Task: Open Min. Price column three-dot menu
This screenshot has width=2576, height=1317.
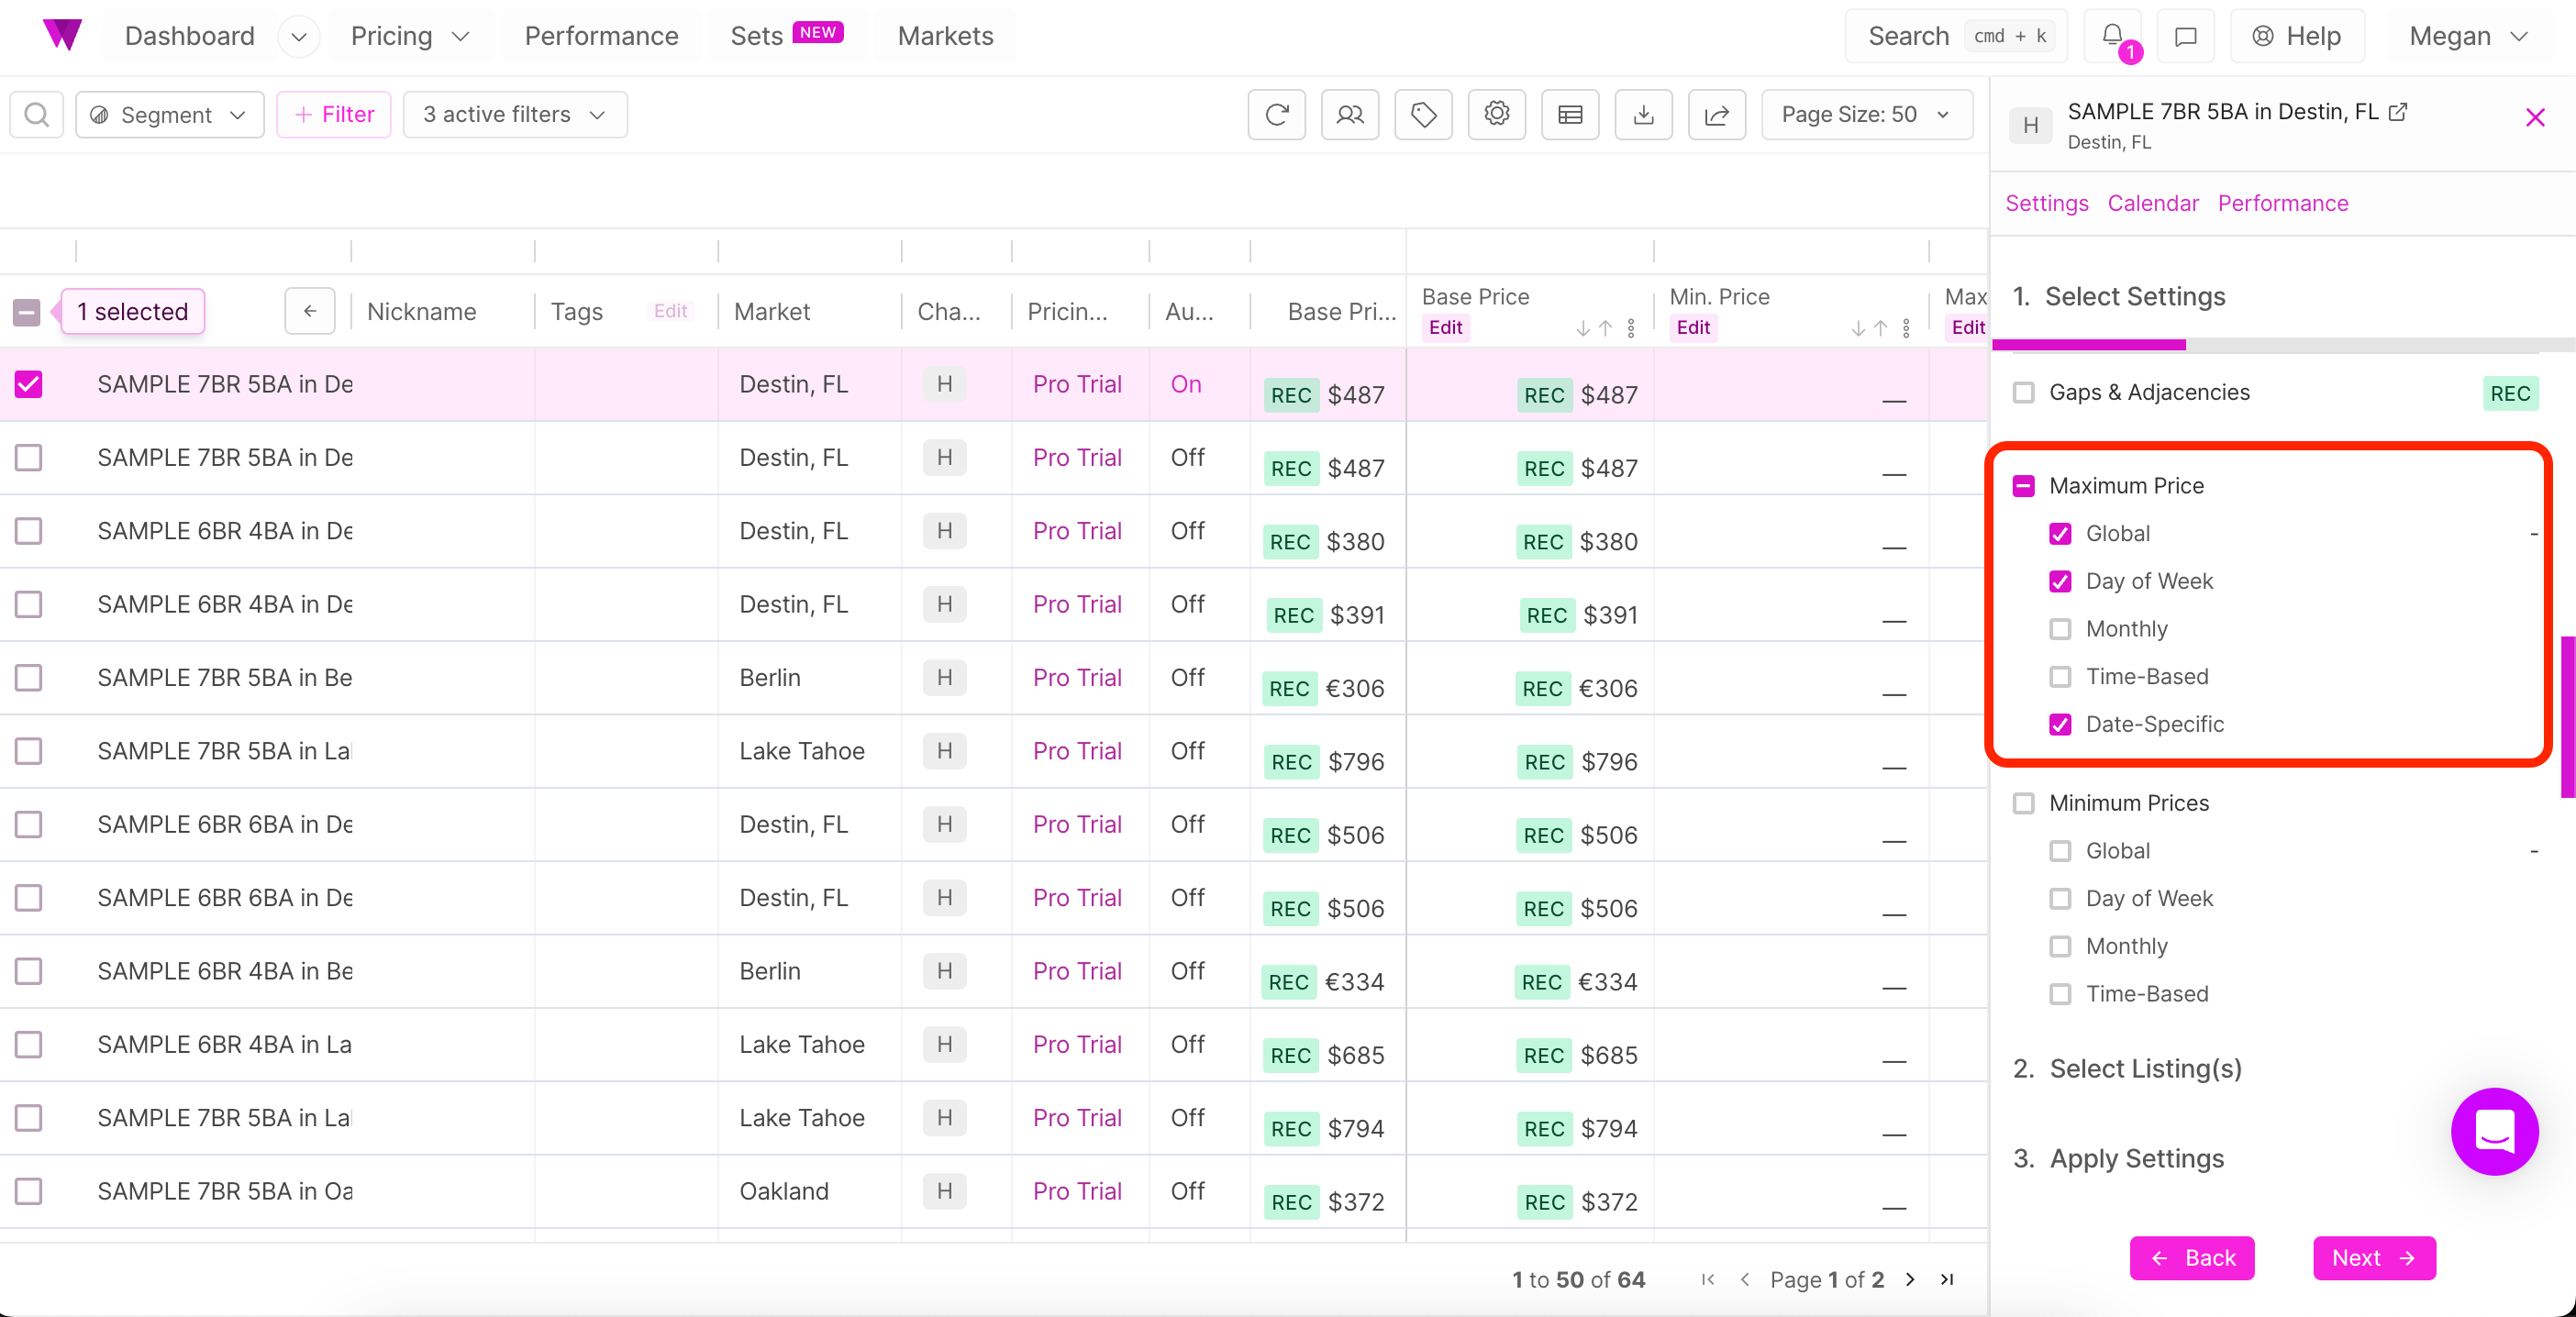Action: 1906,328
